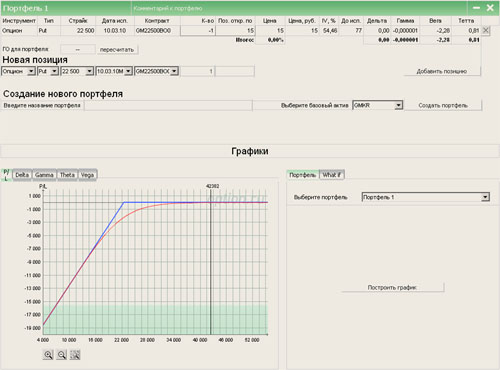The width and height of the screenshot is (500, 370).
Task: Click the 42382 price marker label
Action: [x=212, y=186]
